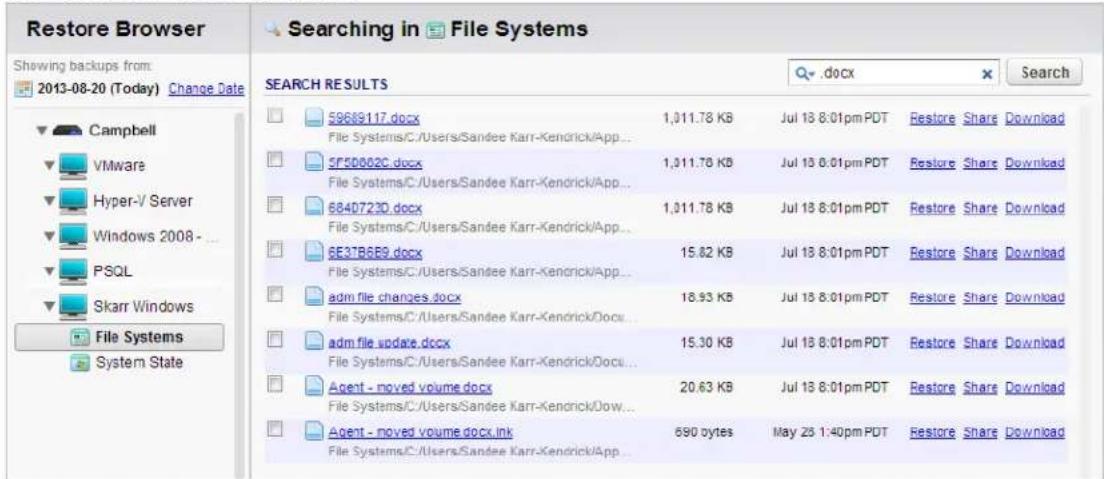Screen dimensions: 1104x479
Task: Collapse the VMware node arrow
Action: [x=49, y=167]
